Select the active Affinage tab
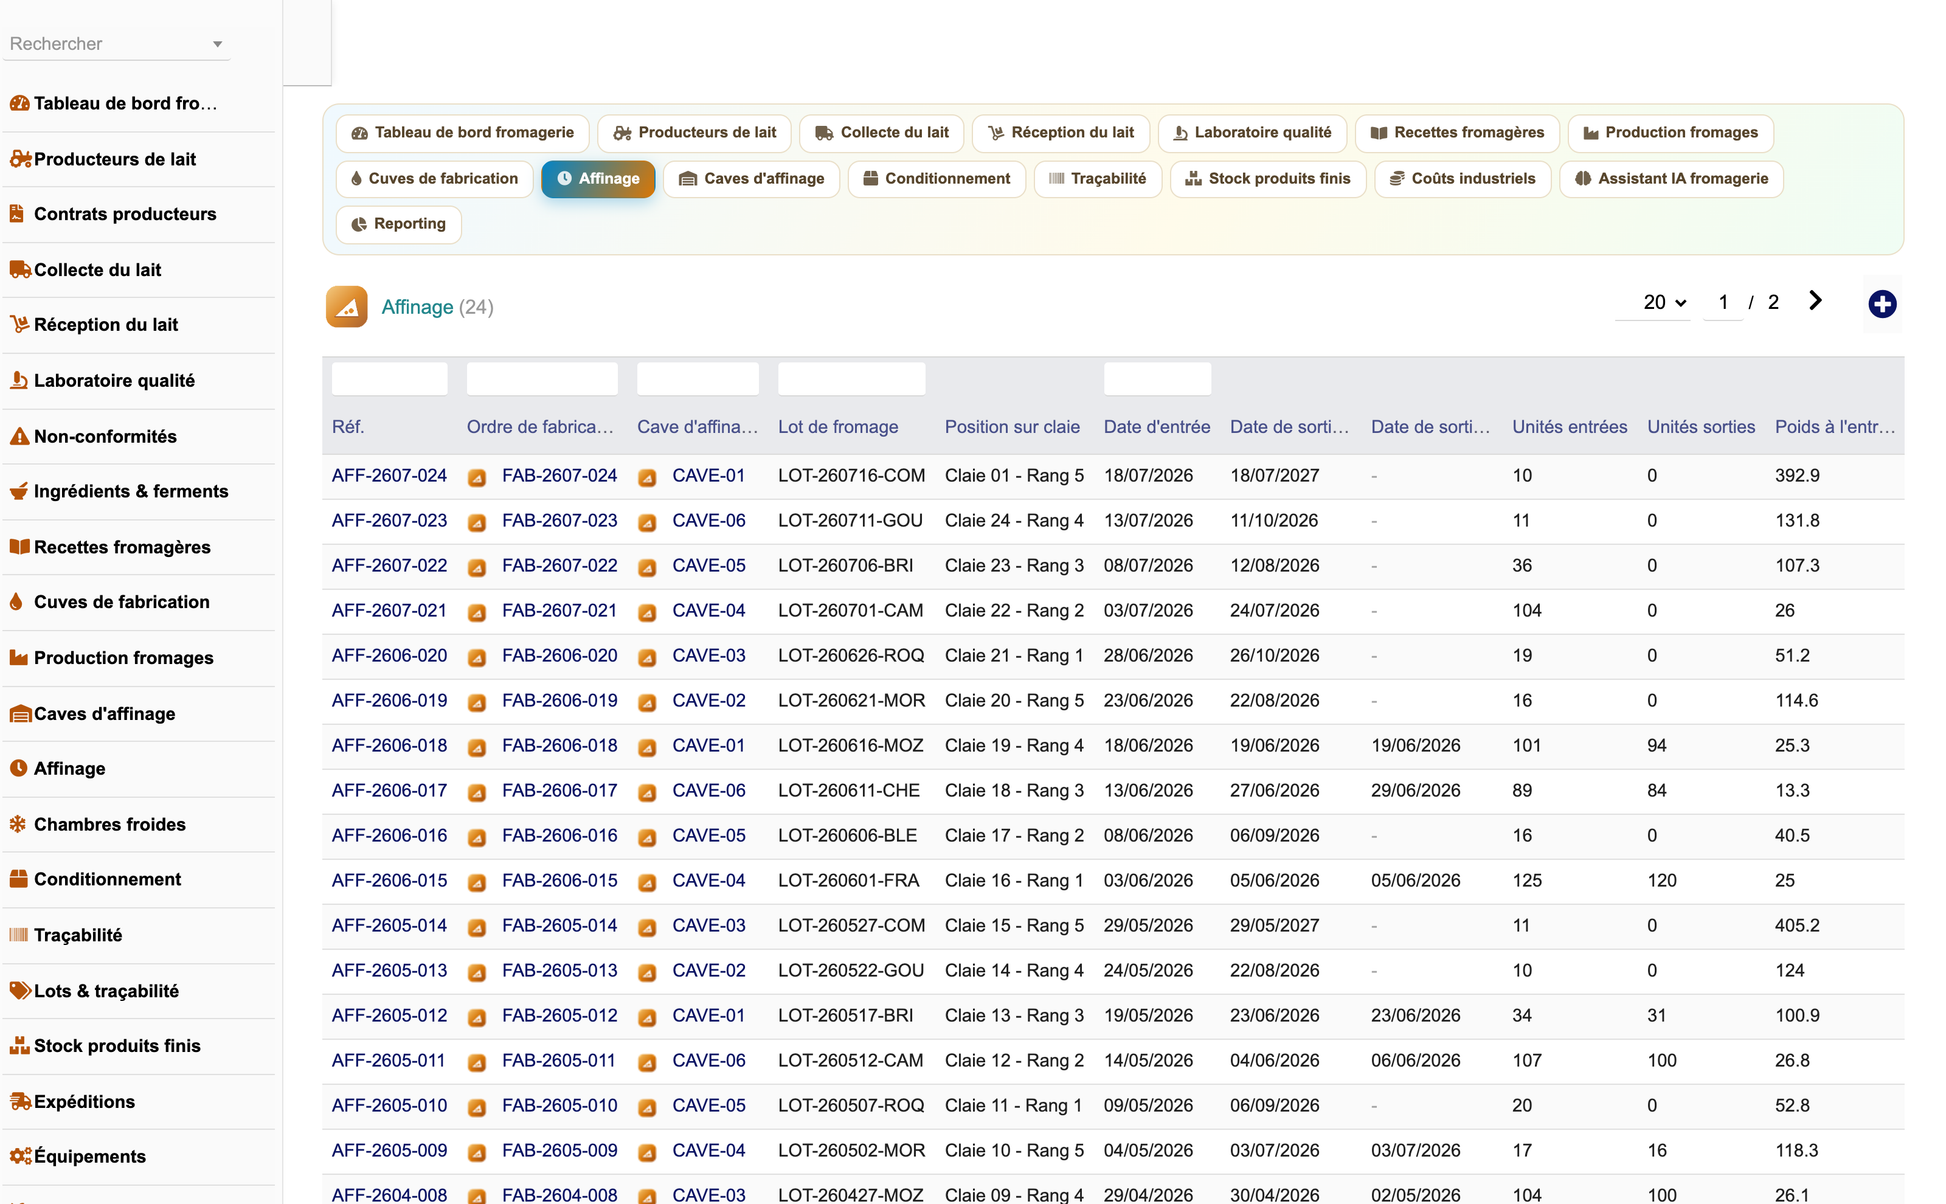1946x1204 pixels. 598,179
